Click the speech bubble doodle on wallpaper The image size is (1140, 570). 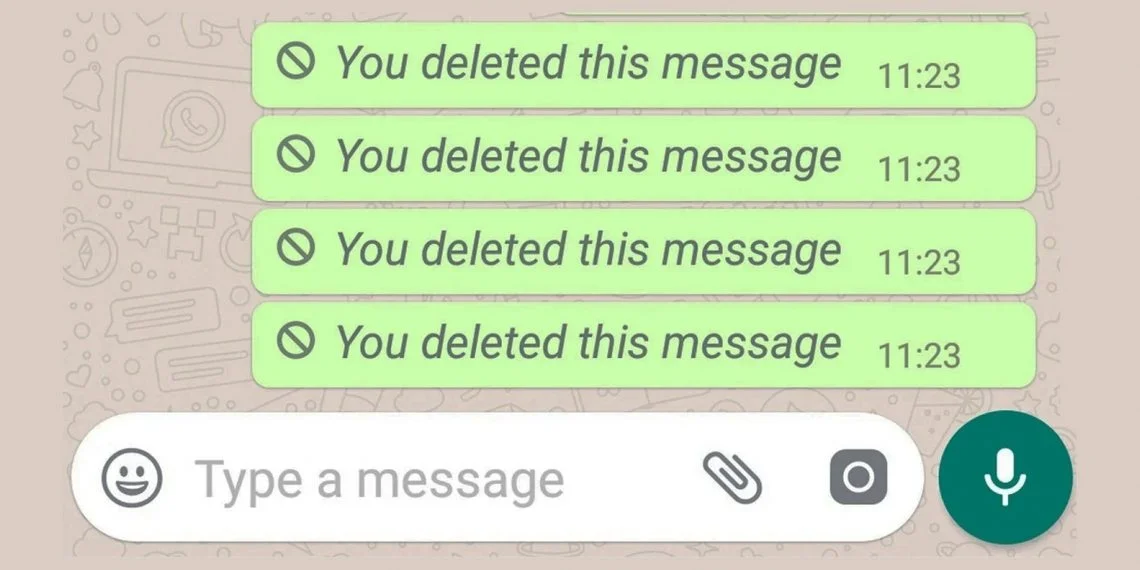(164, 314)
